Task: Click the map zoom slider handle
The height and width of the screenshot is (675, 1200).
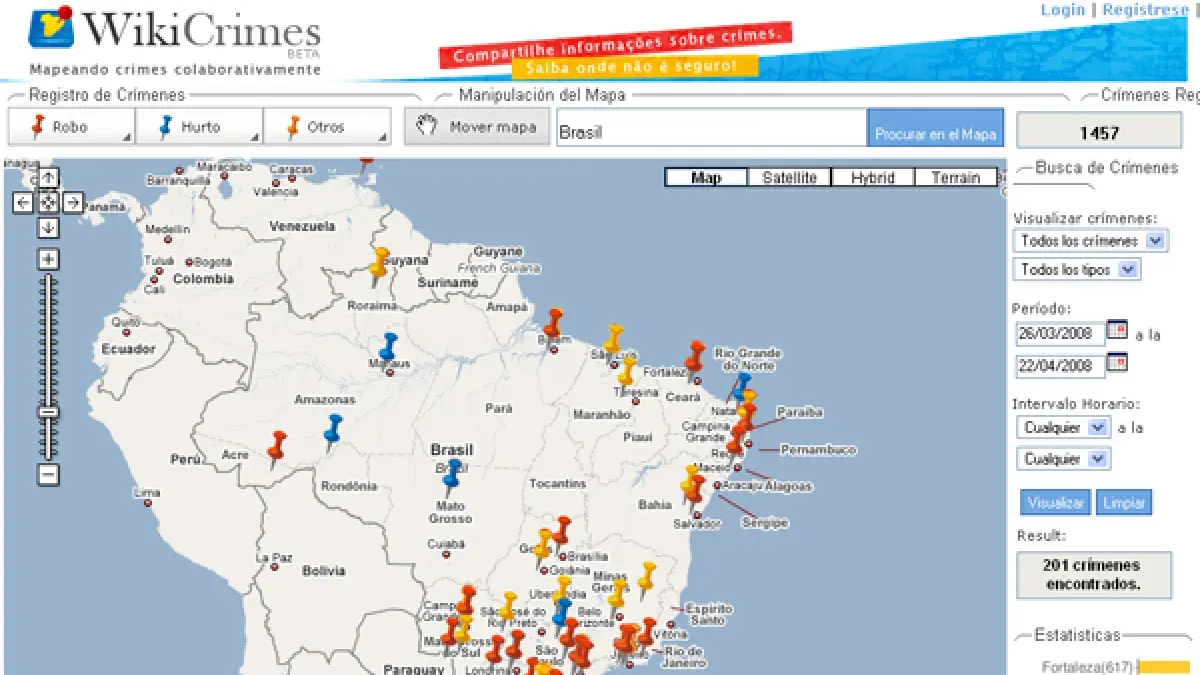Action: pyautogui.click(x=48, y=412)
